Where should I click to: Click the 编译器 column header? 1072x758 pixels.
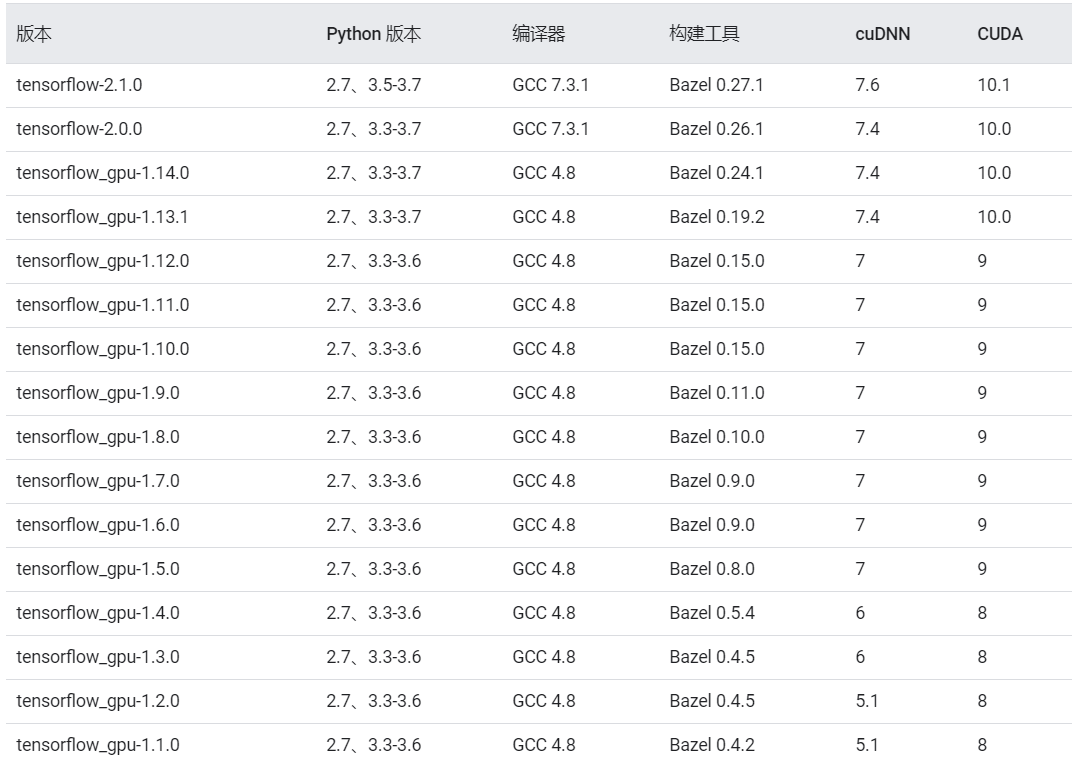coord(530,33)
